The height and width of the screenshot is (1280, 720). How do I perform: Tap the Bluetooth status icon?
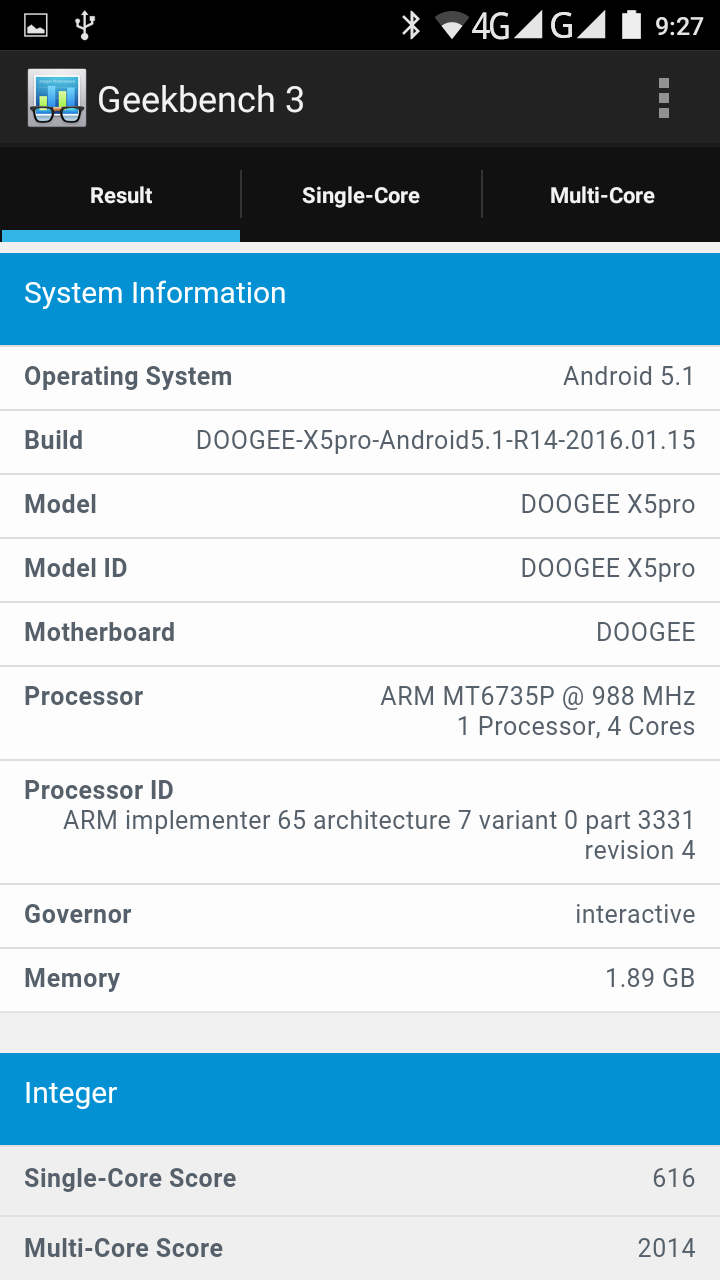click(411, 25)
